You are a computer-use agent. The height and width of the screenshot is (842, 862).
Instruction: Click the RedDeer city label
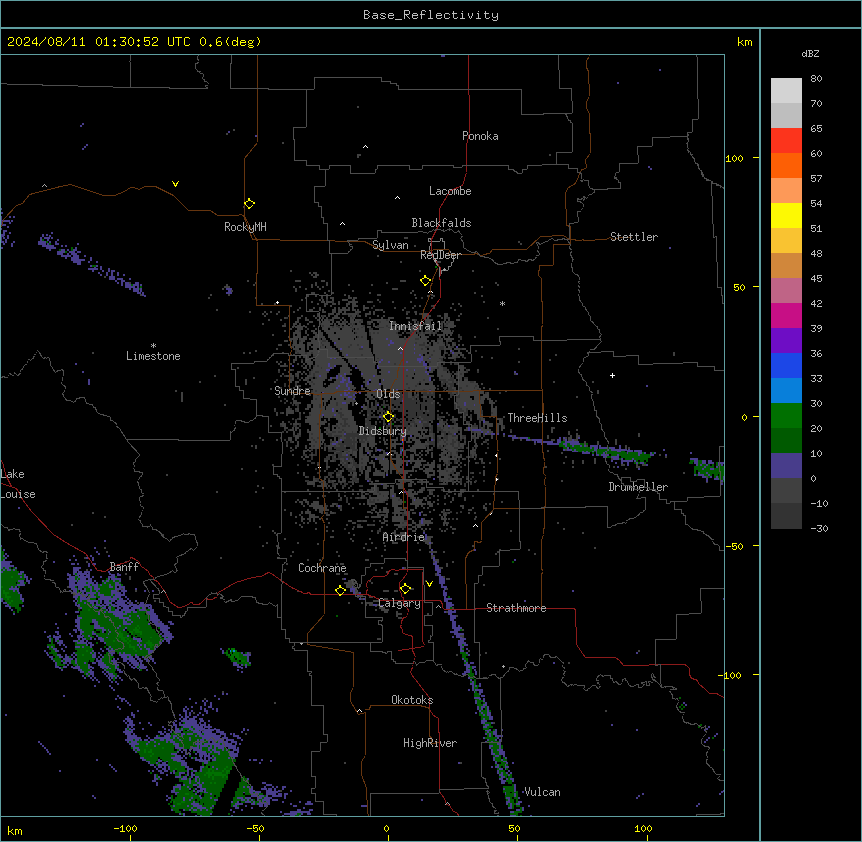(x=440, y=255)
